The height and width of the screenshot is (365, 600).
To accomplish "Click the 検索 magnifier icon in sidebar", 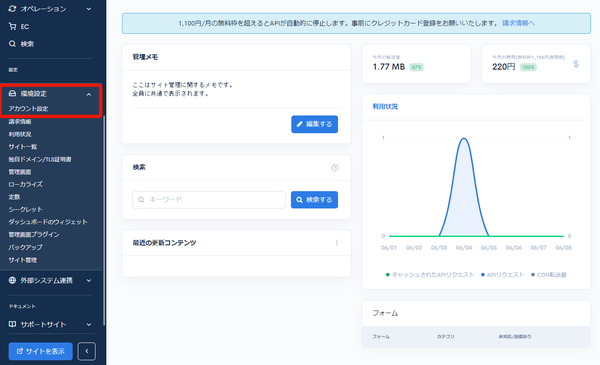I will click(12, 44).
